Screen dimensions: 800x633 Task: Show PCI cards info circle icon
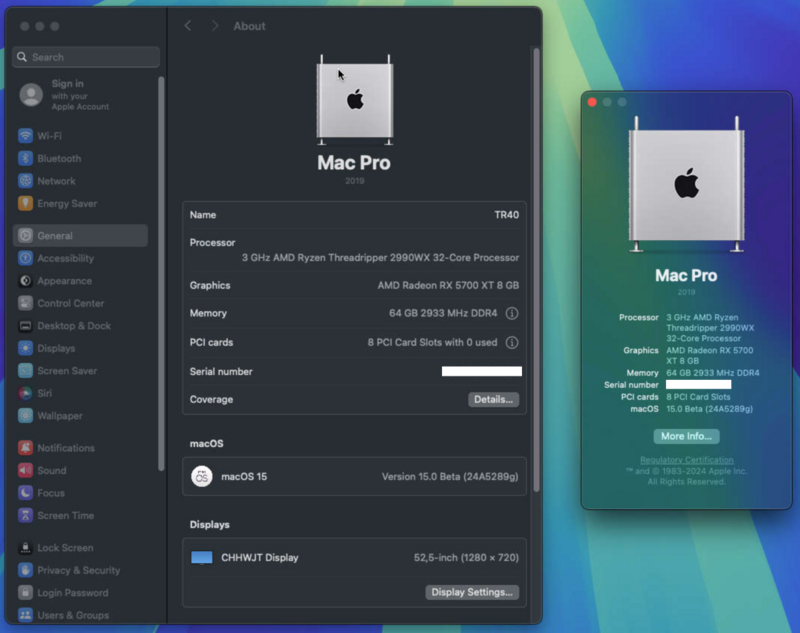(x=512, y=342)
